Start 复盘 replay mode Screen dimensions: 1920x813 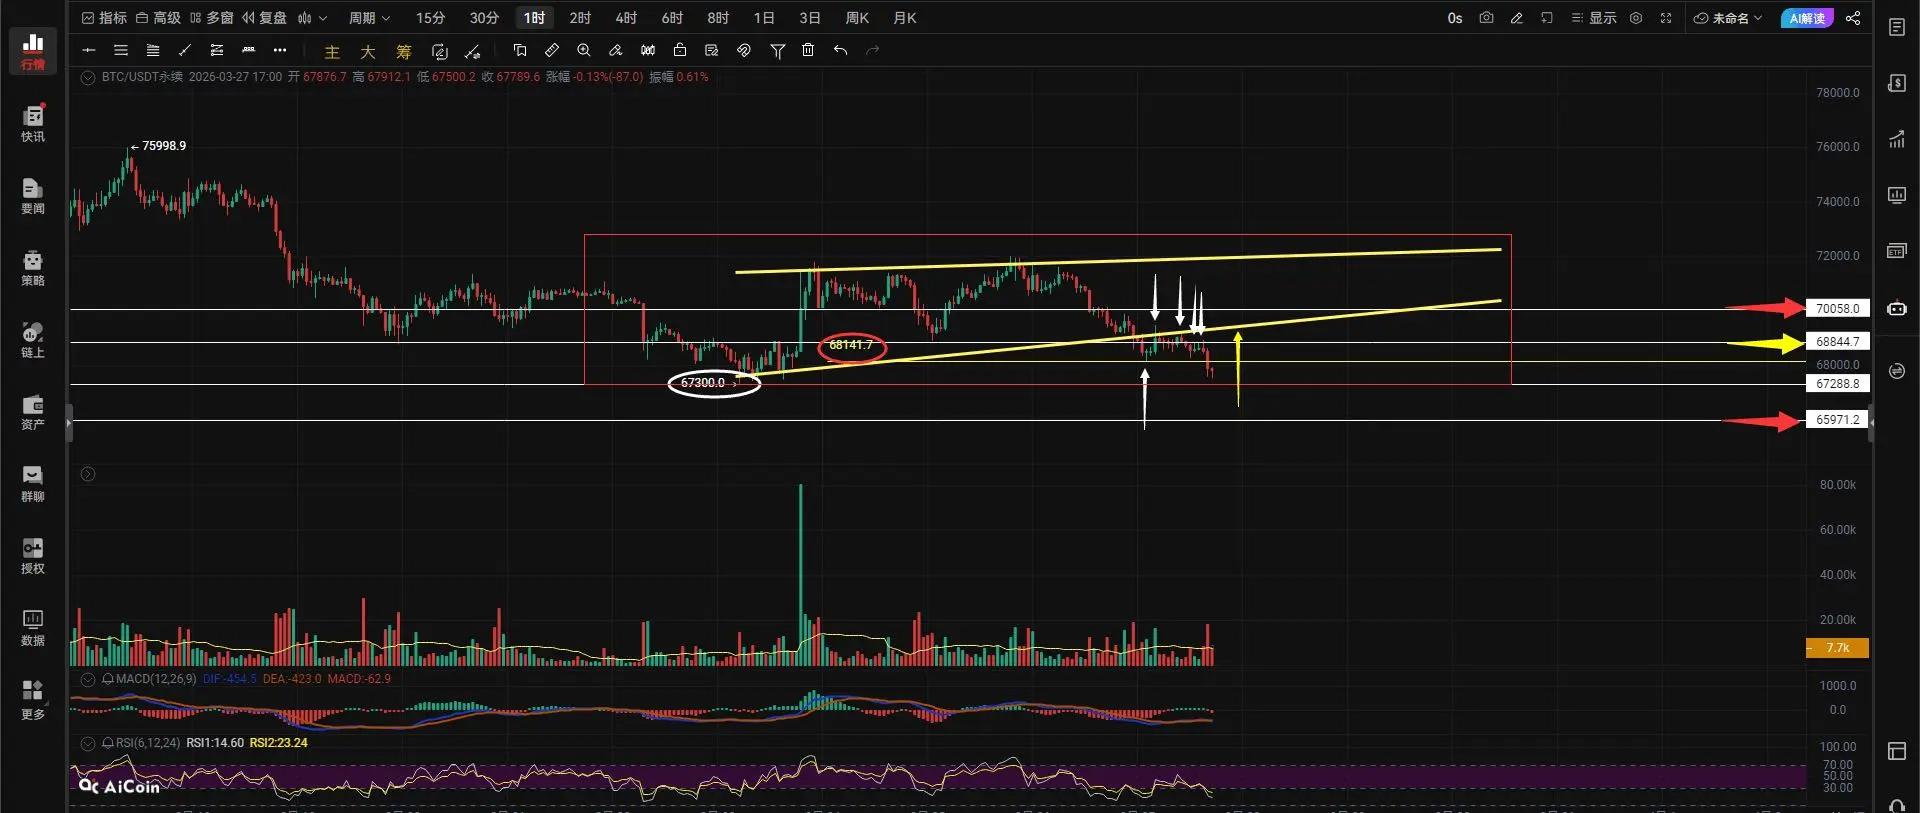[264, 18]
